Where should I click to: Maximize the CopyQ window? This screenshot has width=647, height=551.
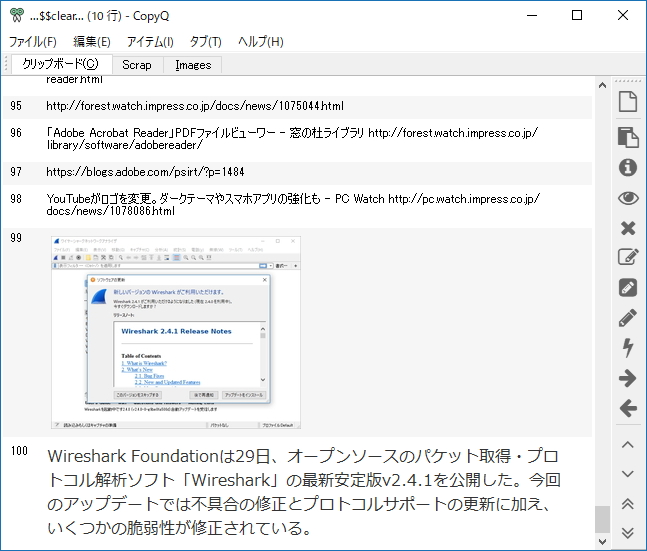point(577,15)
